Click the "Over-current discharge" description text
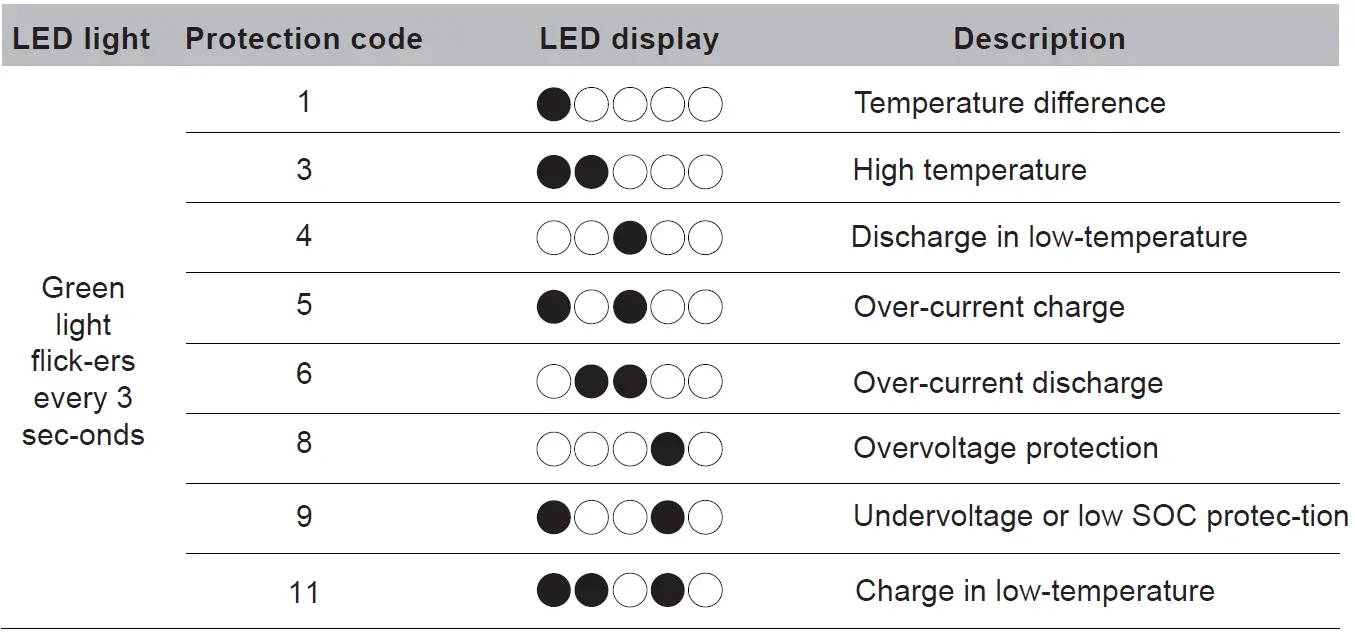 point(1007,383)
